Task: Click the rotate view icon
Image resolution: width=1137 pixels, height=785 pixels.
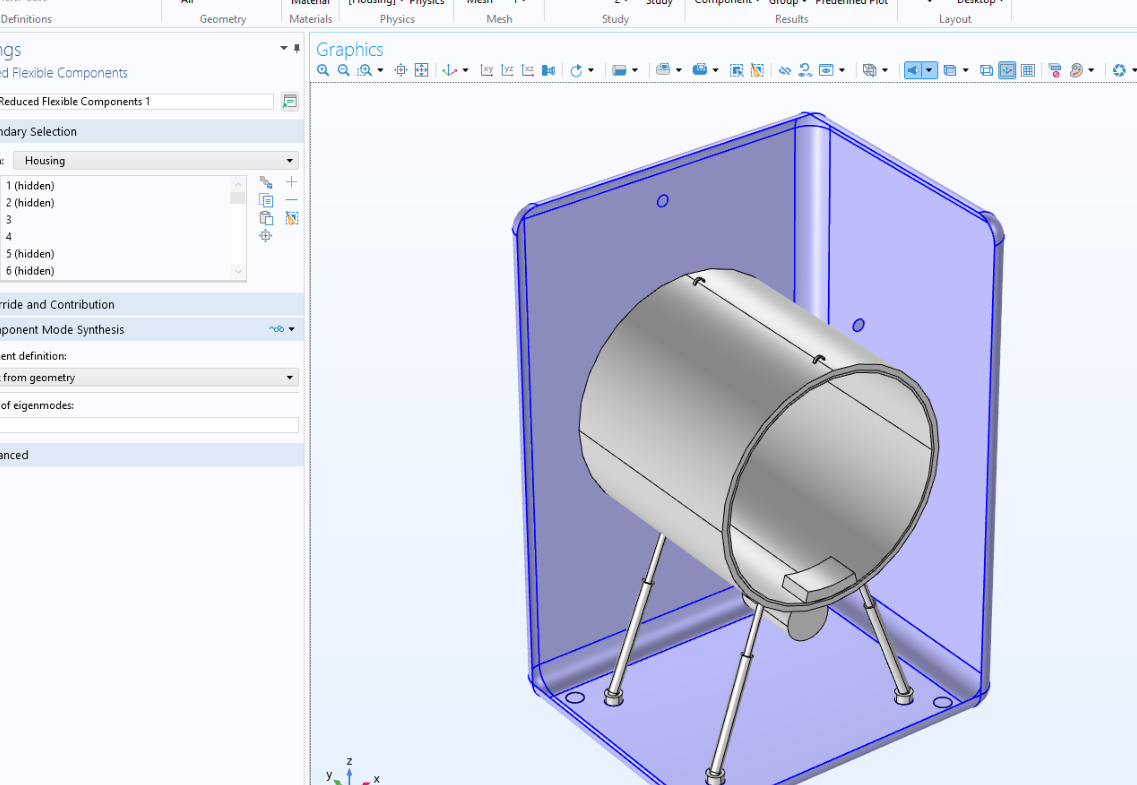Action: coord(576,70)
